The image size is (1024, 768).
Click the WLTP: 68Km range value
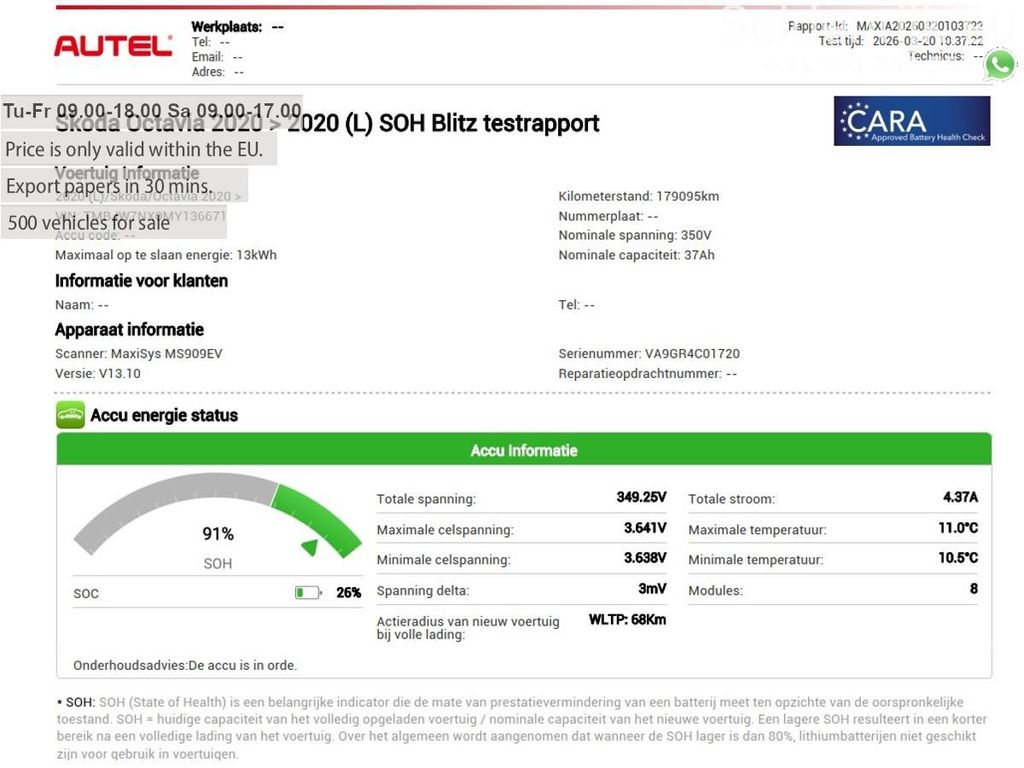[627, 620]
